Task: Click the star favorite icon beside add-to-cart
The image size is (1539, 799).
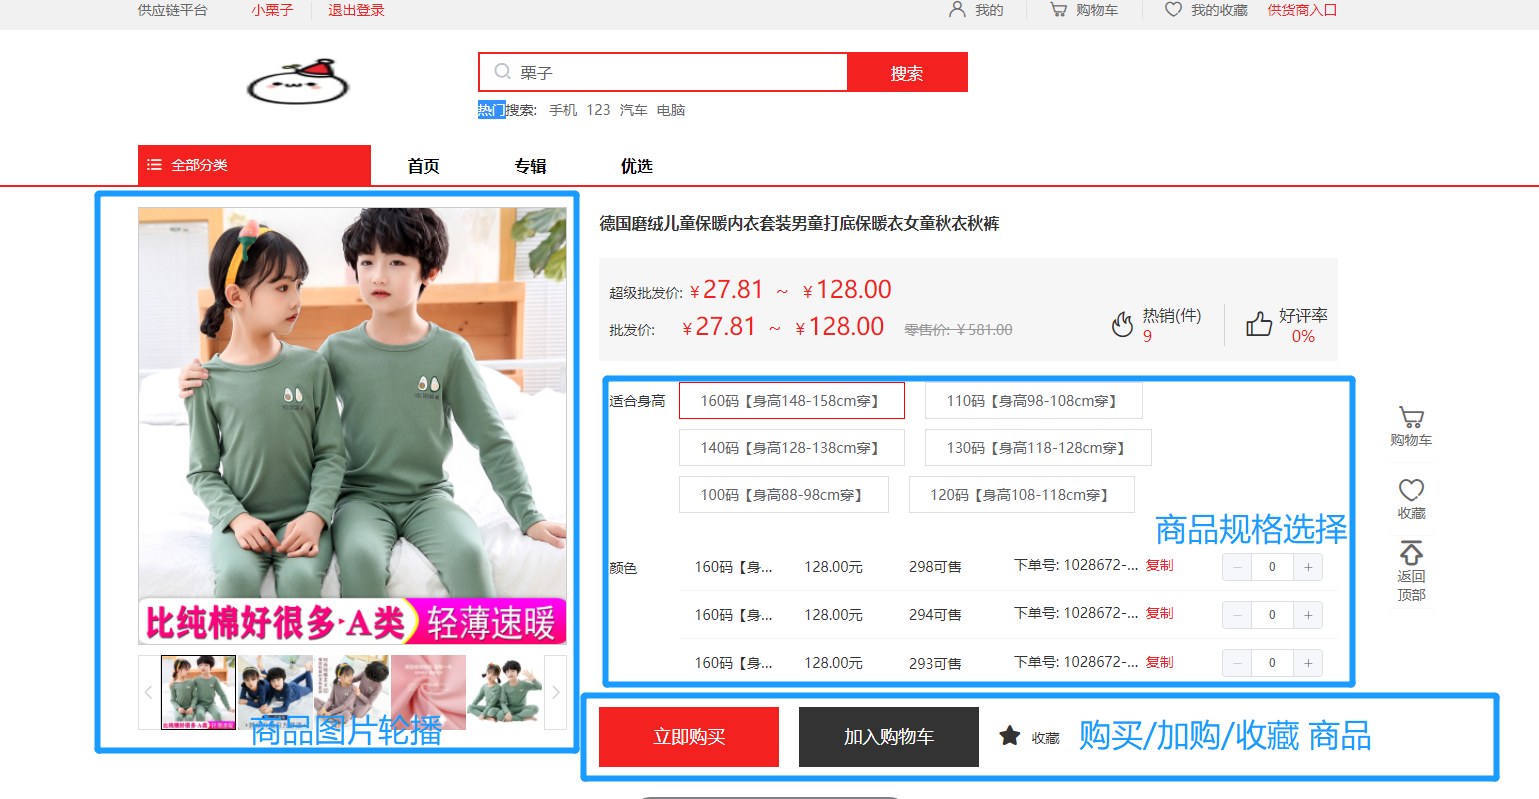Action: pyautogui.click(x=1009, y=737)
